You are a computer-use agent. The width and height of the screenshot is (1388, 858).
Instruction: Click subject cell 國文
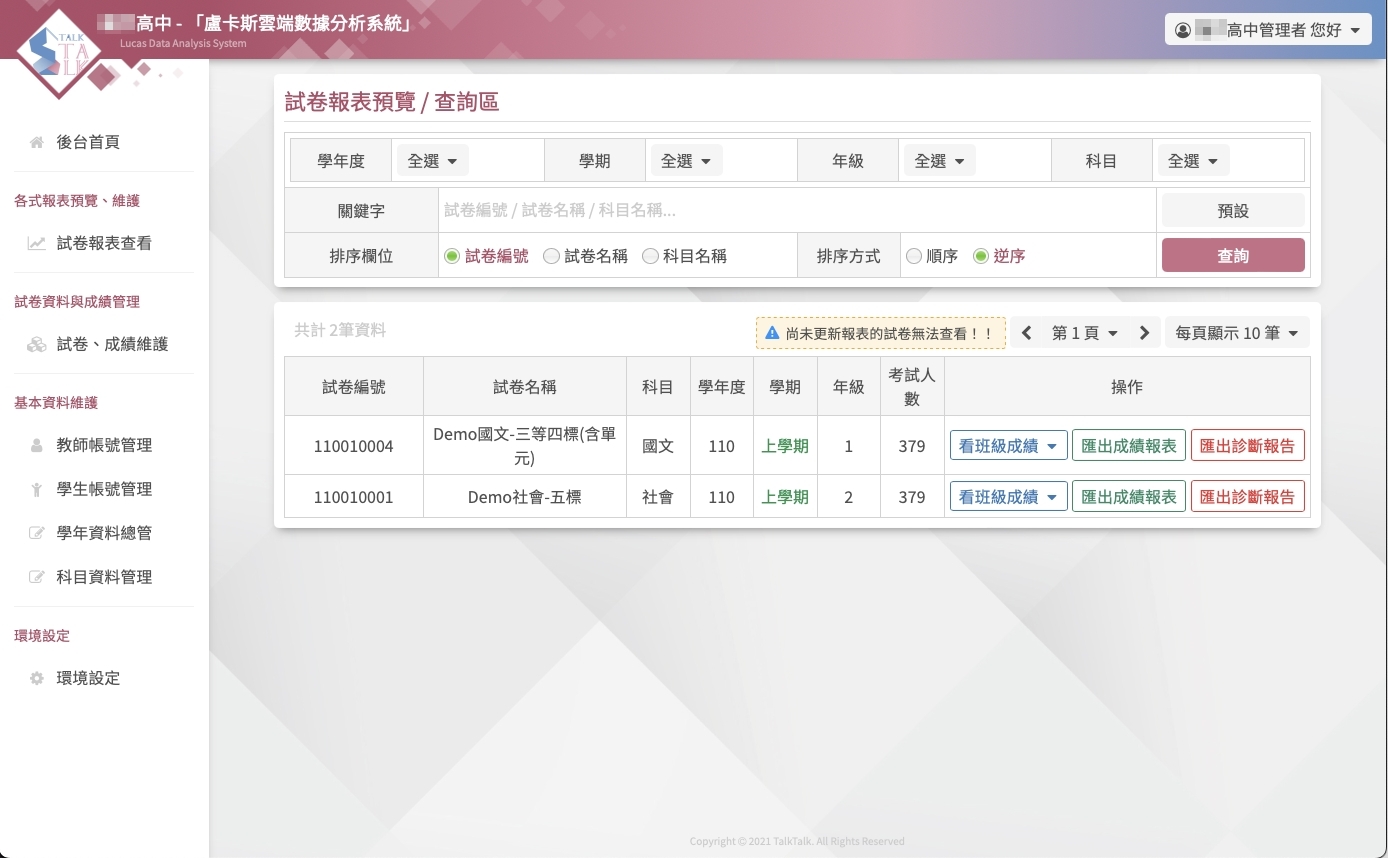658,446
